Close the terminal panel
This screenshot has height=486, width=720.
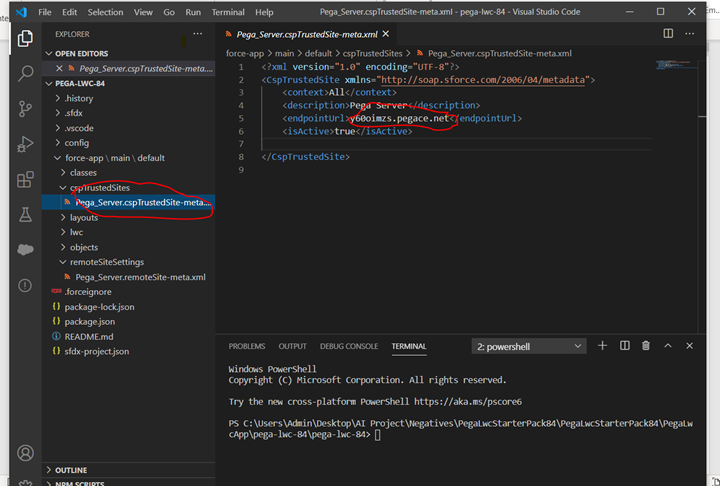689,346
